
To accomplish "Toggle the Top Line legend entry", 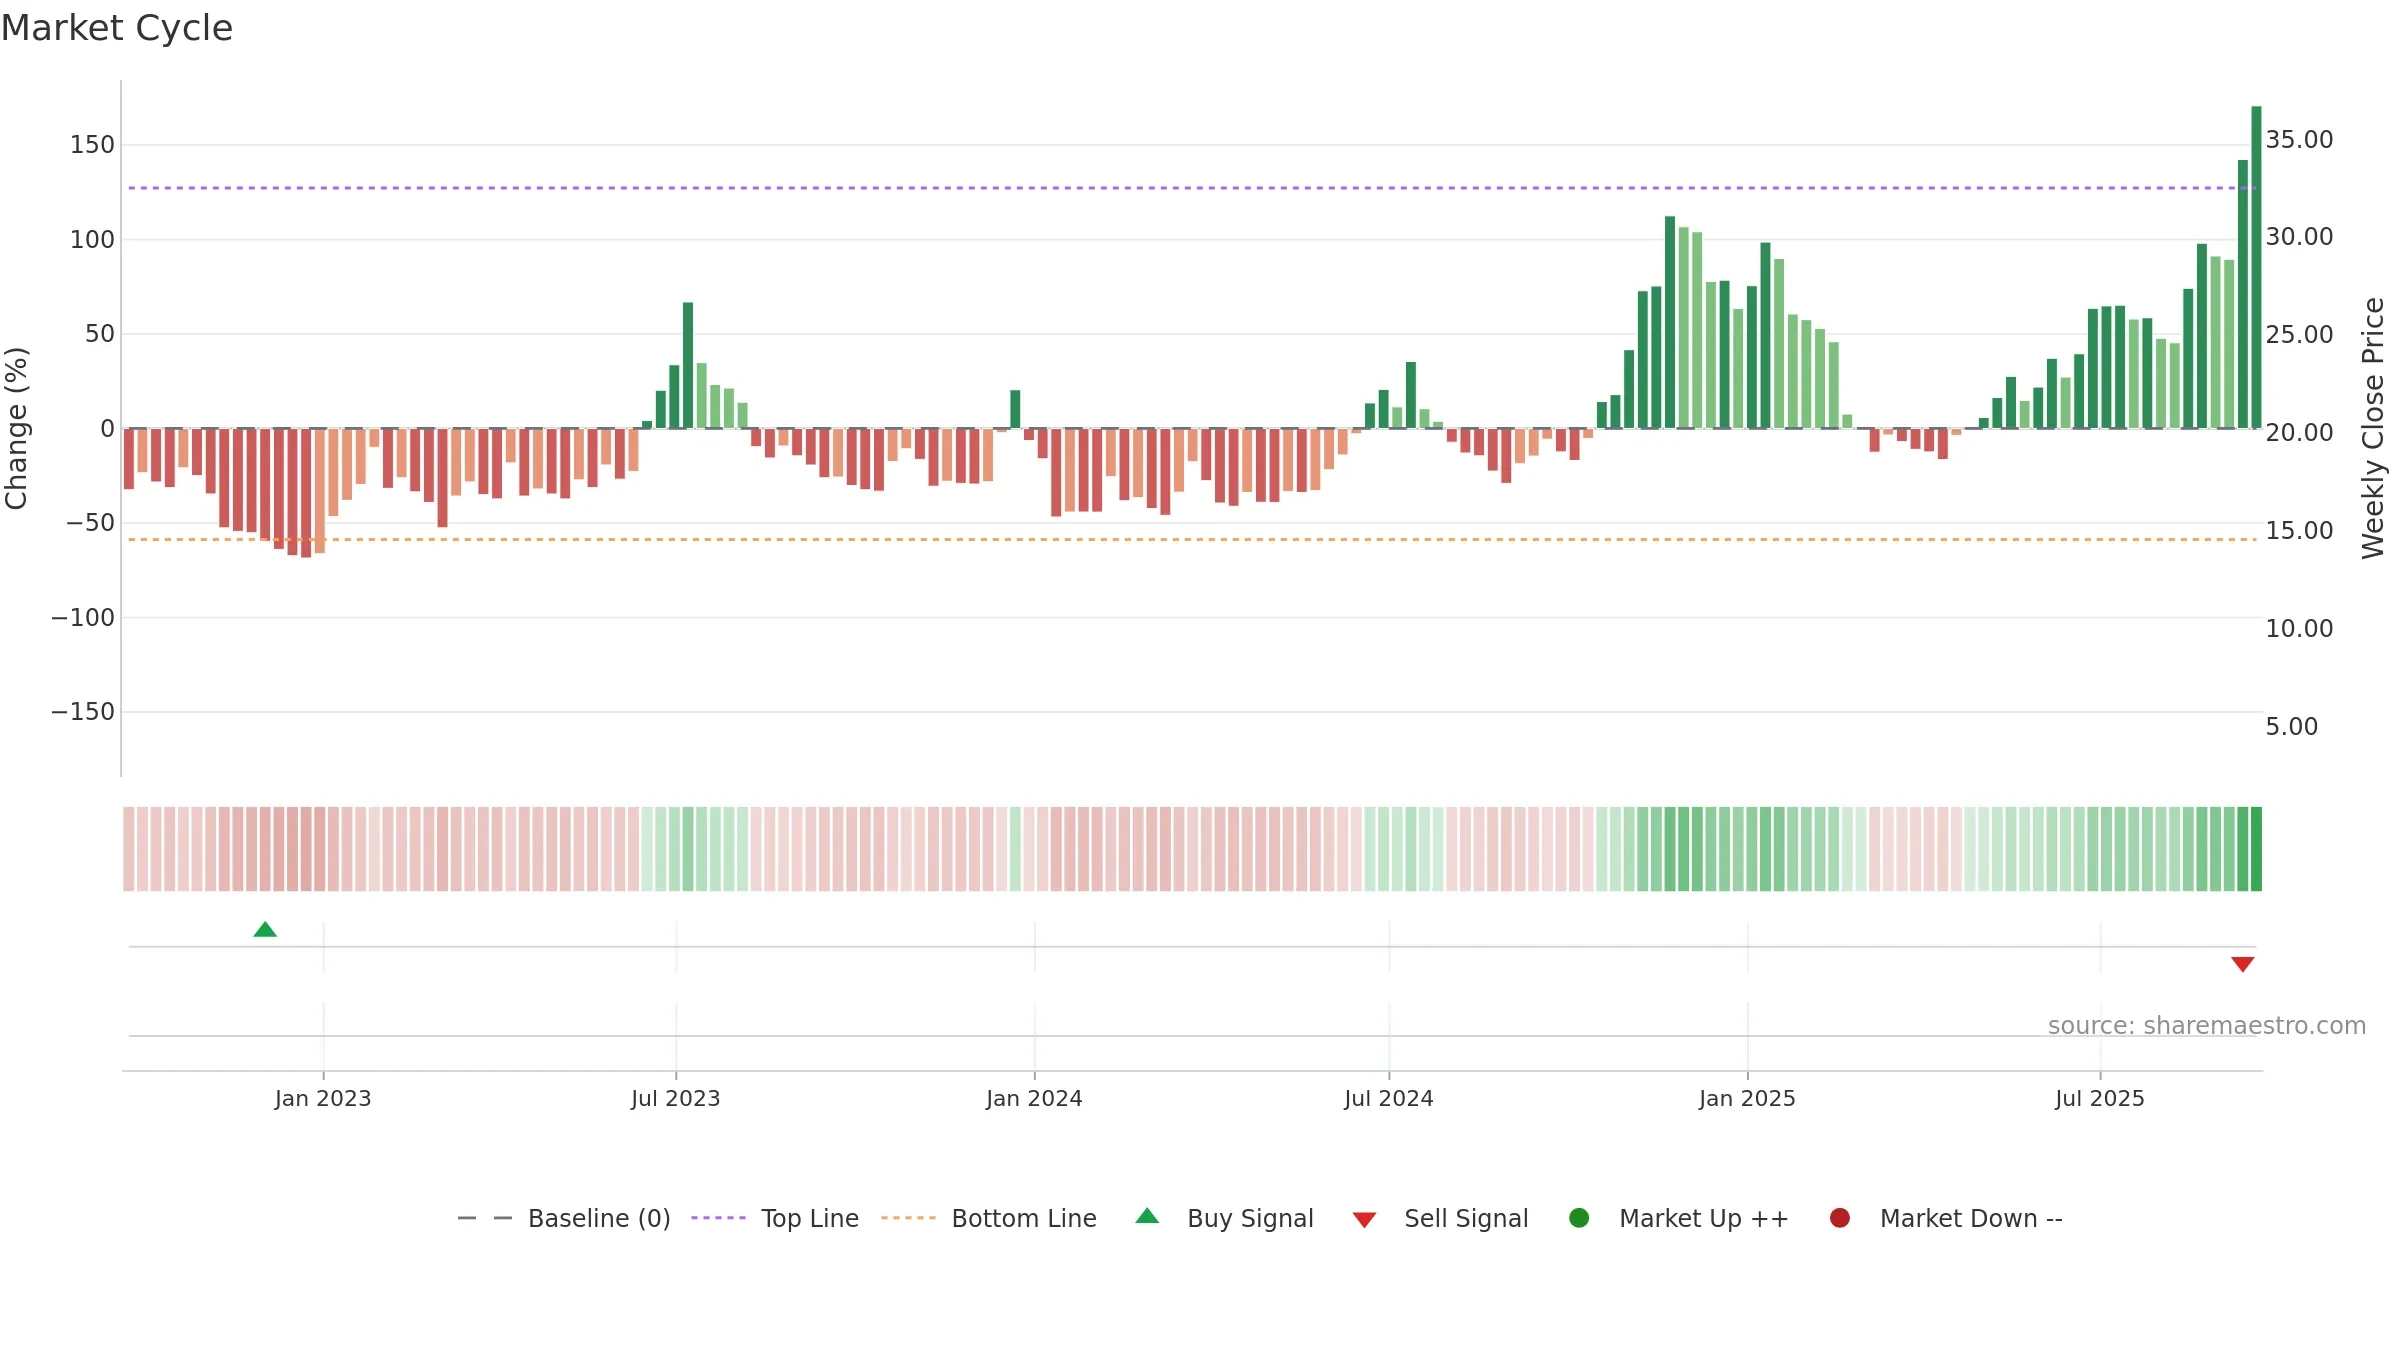I will (x=775, y=1218).
